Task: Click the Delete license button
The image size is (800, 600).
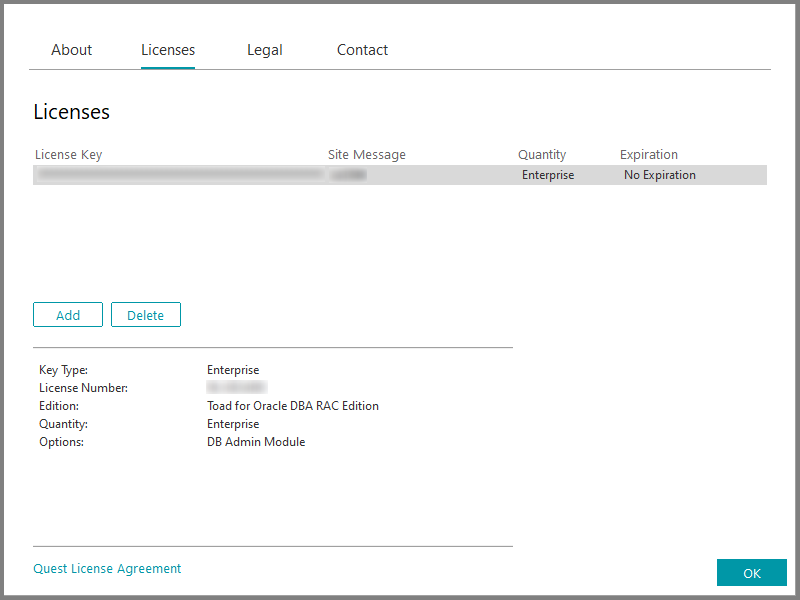Action: pyautogui.click(x=146, y=315)
